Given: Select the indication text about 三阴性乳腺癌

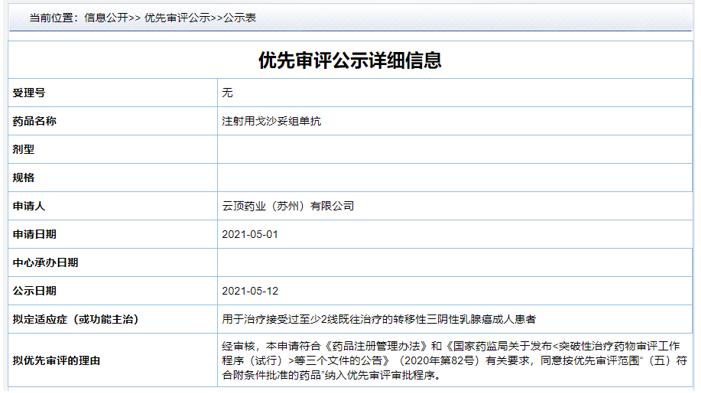Looking at the screenshot, I should (379, 319).
